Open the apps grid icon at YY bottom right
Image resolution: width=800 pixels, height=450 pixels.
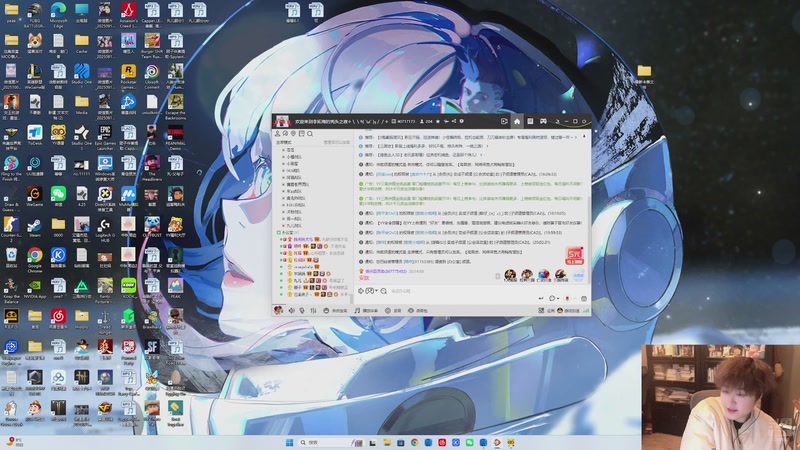(x=541, y=310)
